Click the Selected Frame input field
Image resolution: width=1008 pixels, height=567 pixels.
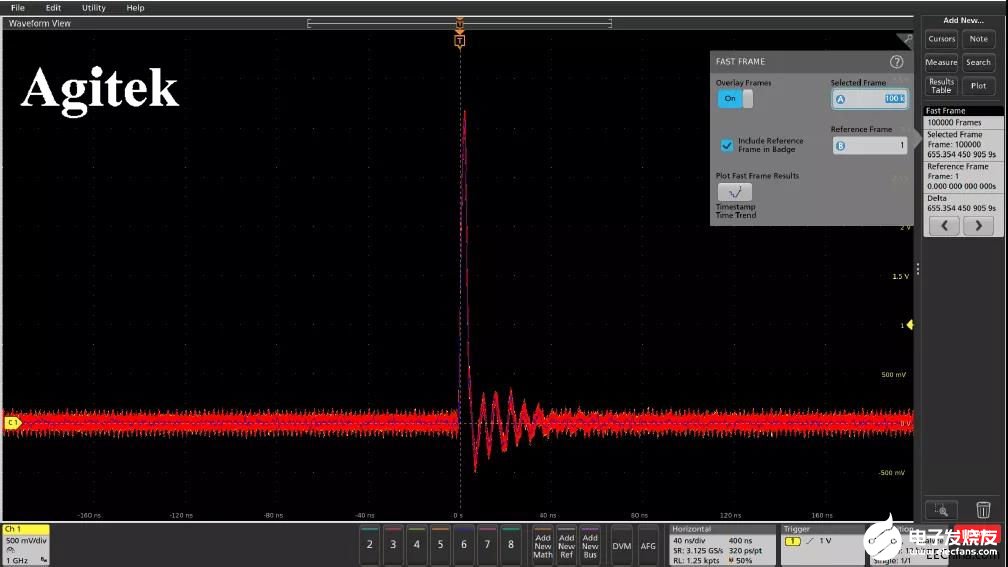[869, 99]
